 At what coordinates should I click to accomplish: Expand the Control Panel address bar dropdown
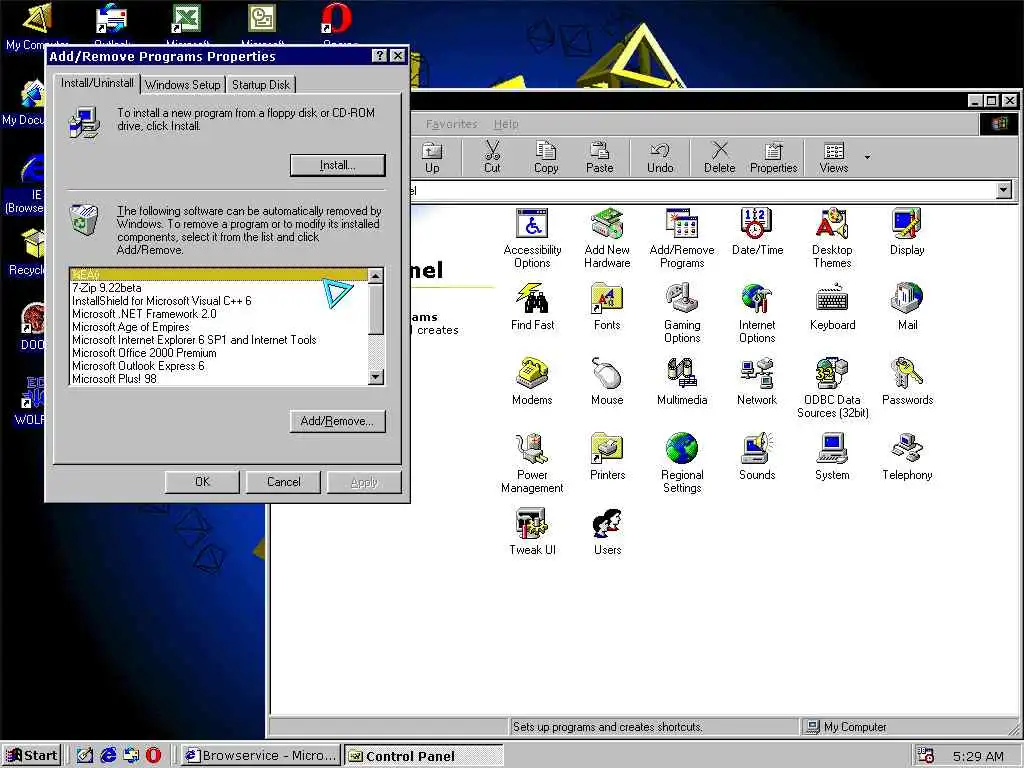1004,190
